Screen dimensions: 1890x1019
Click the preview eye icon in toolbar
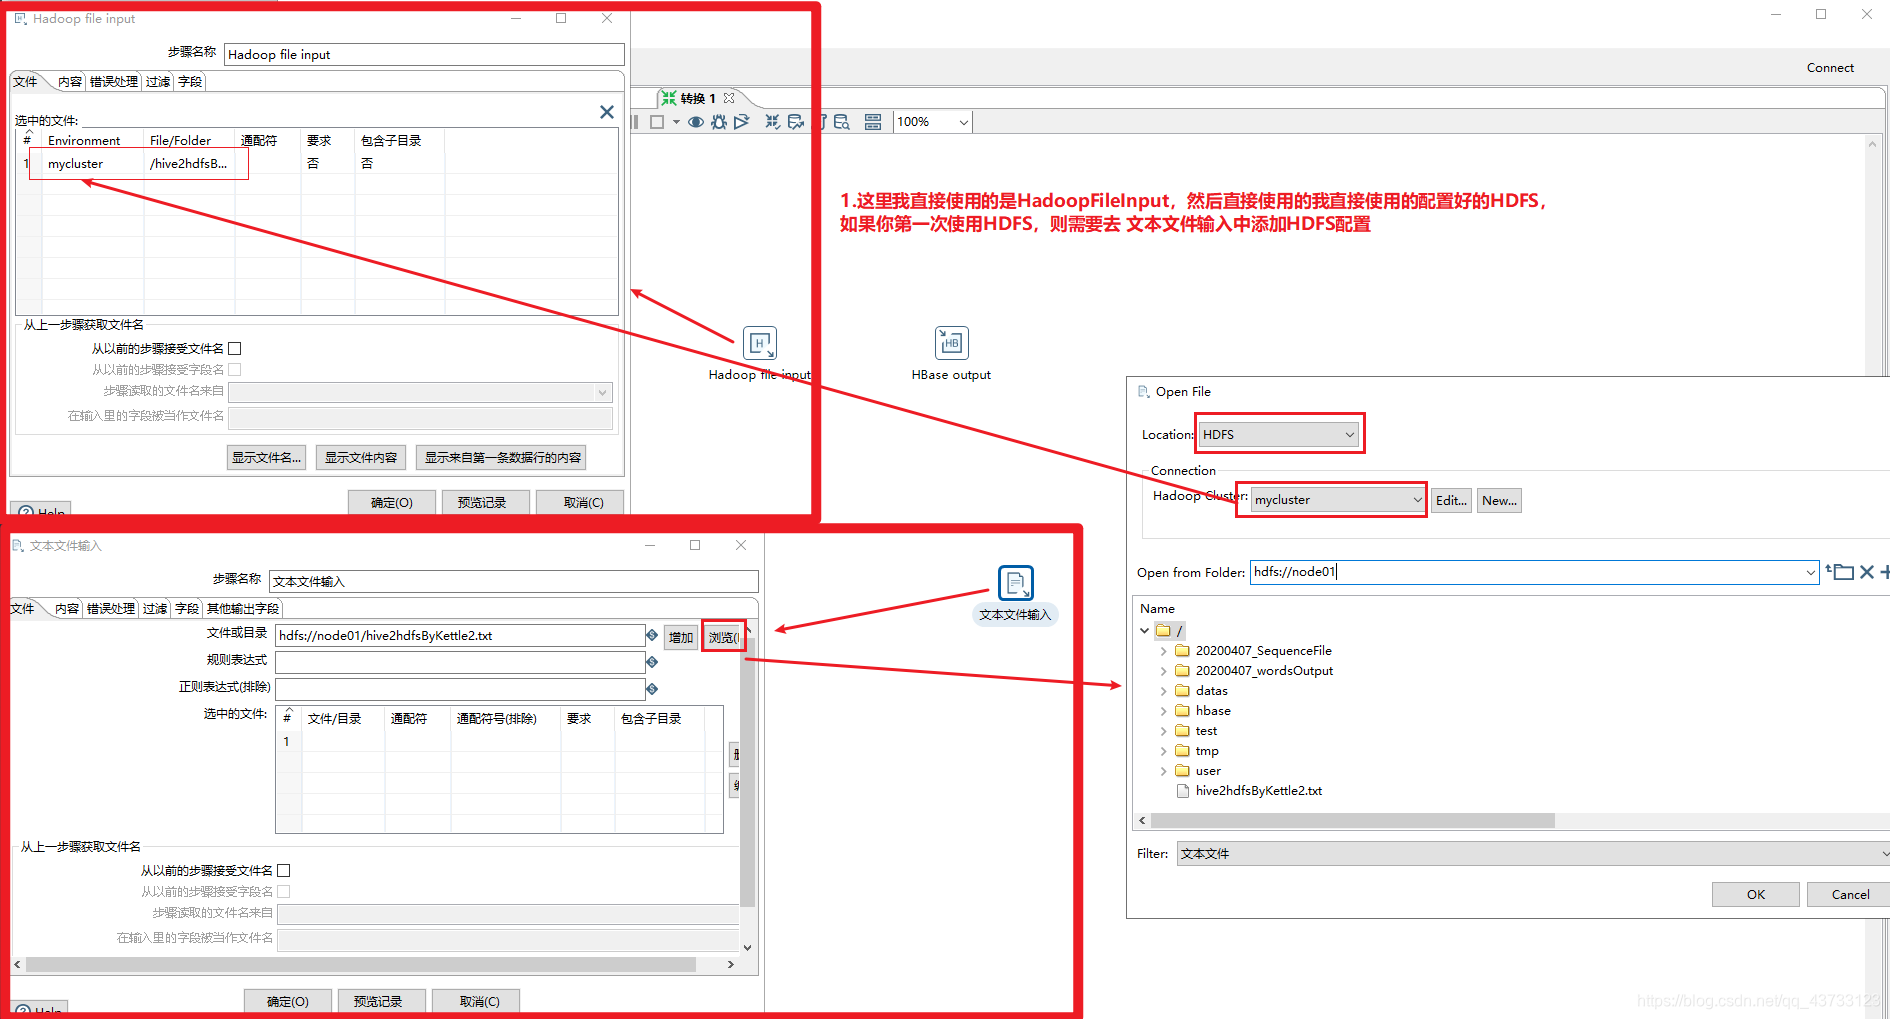[x=695, y=122]
